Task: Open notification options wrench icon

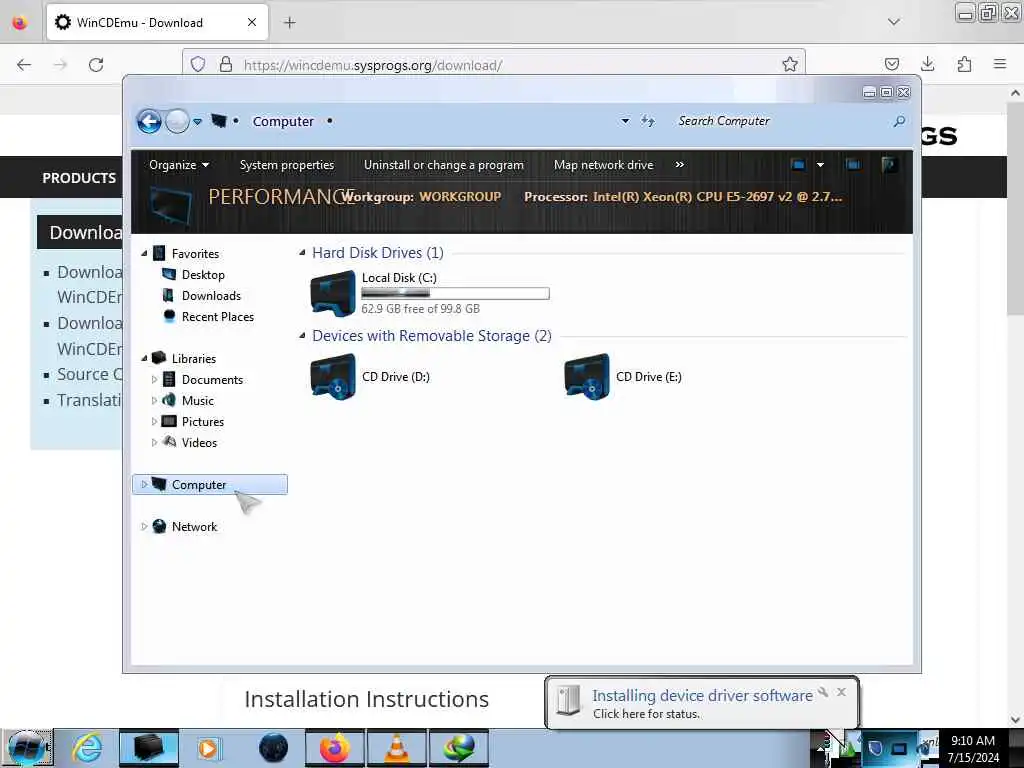Action: coord(823,692)
